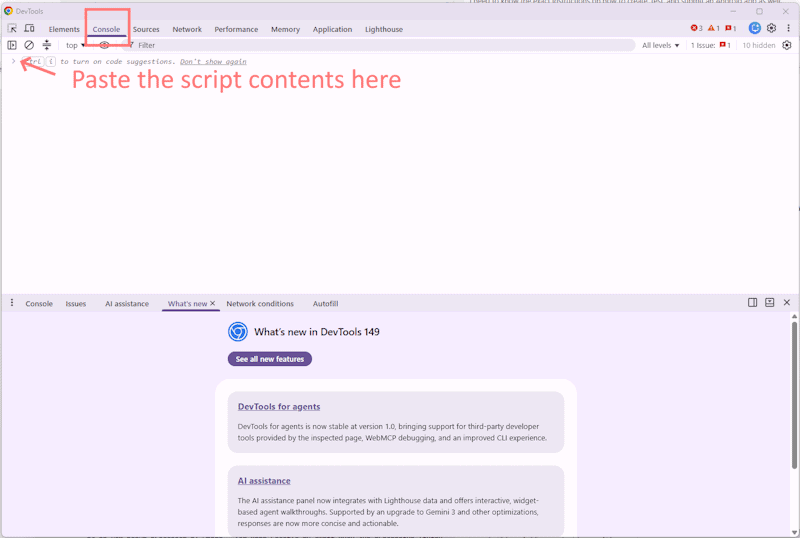Open the drawer AI assistance tab
The width and height of the screenshot is (800, 538).
coord(127,304)
